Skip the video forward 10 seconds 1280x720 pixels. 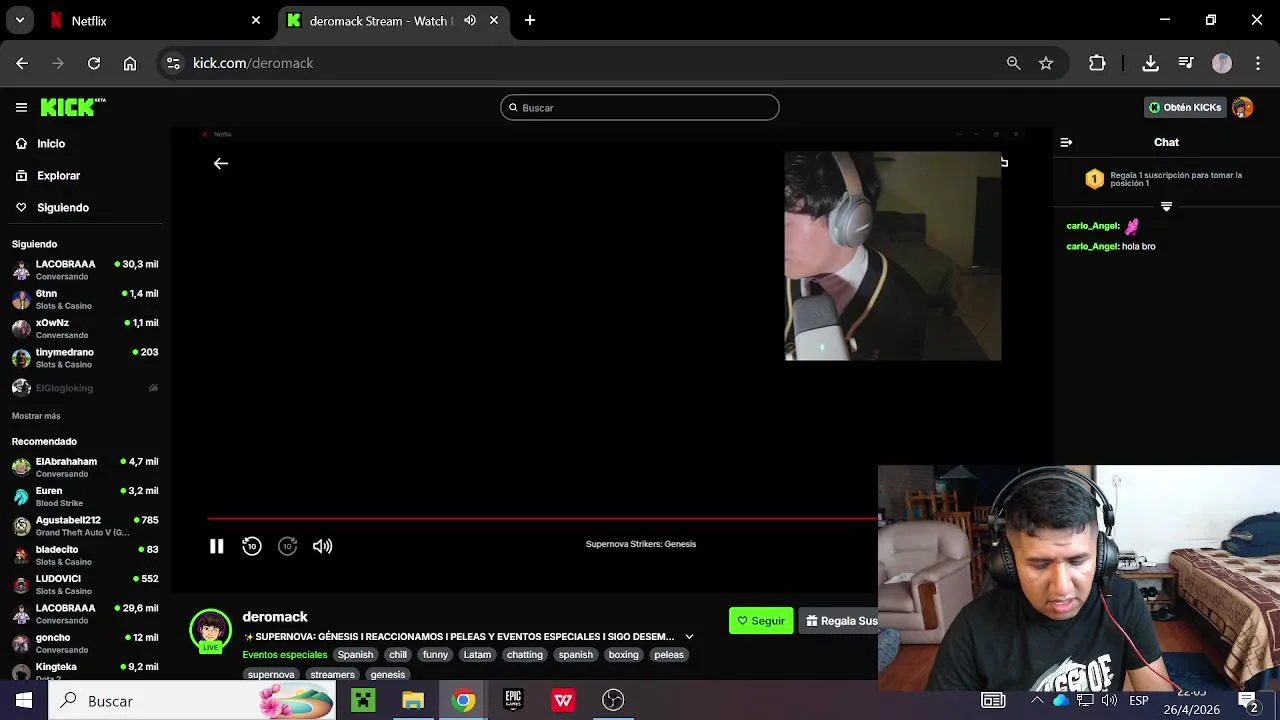[288, 546]
